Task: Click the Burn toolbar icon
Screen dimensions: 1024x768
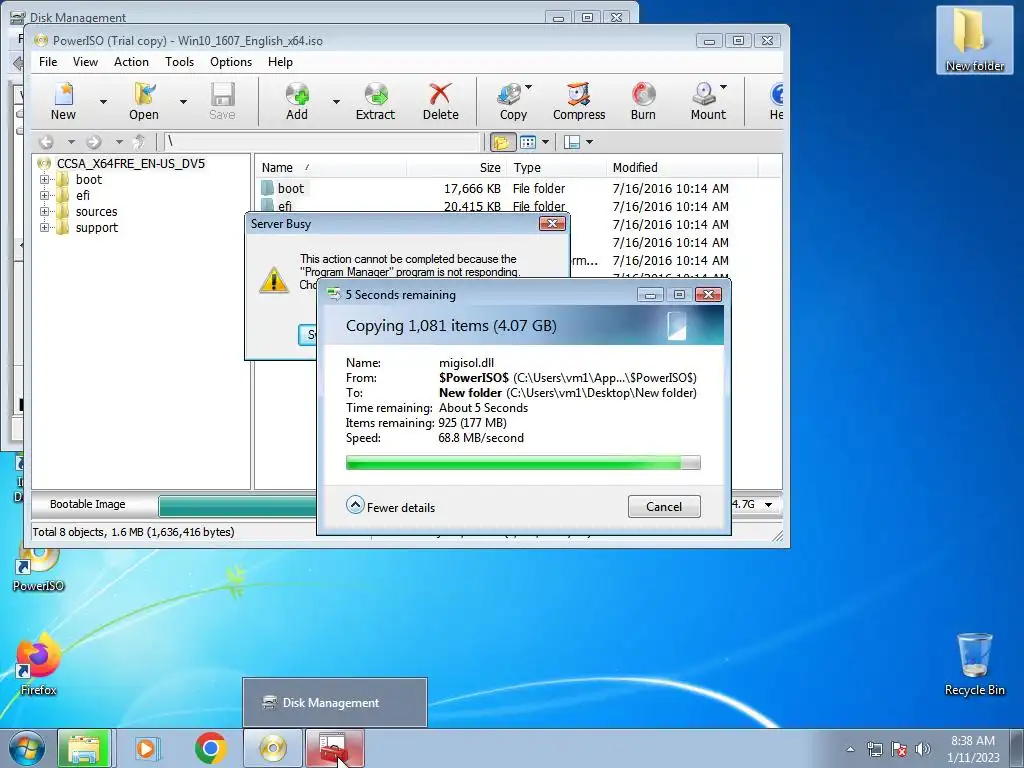Action: pos(643,101)
